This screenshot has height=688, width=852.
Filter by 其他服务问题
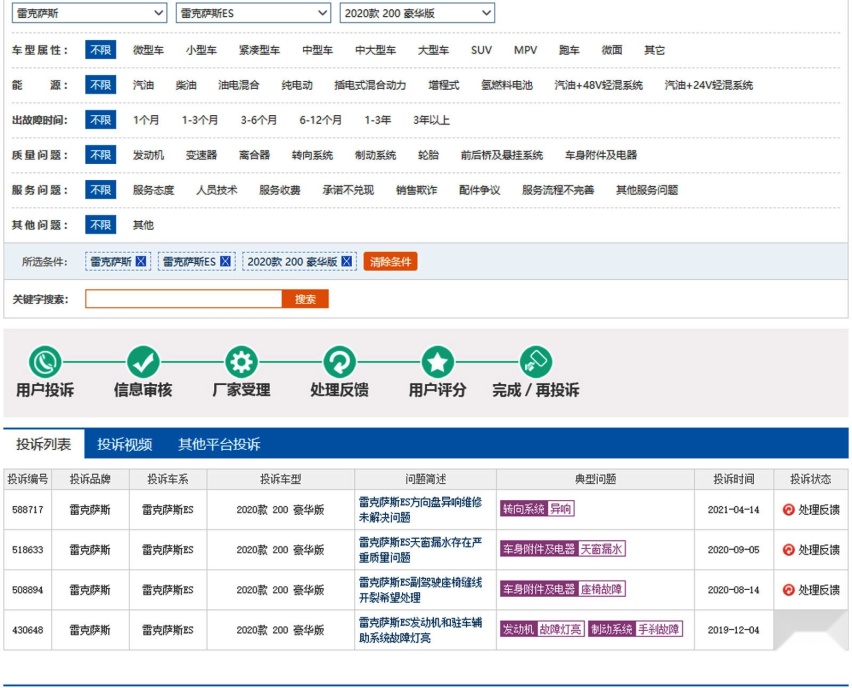click(x=647, y=190)
